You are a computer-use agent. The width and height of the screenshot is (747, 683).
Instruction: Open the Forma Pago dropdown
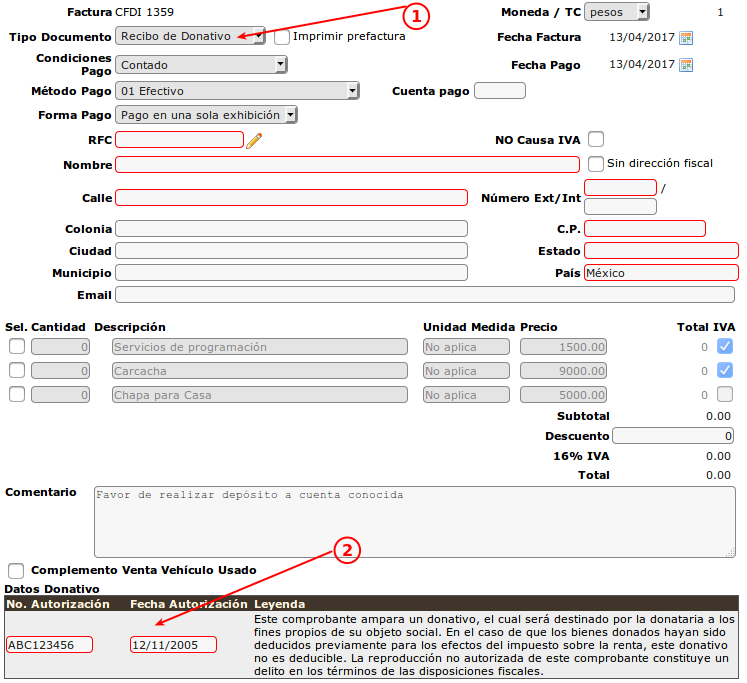pos(206,115)
